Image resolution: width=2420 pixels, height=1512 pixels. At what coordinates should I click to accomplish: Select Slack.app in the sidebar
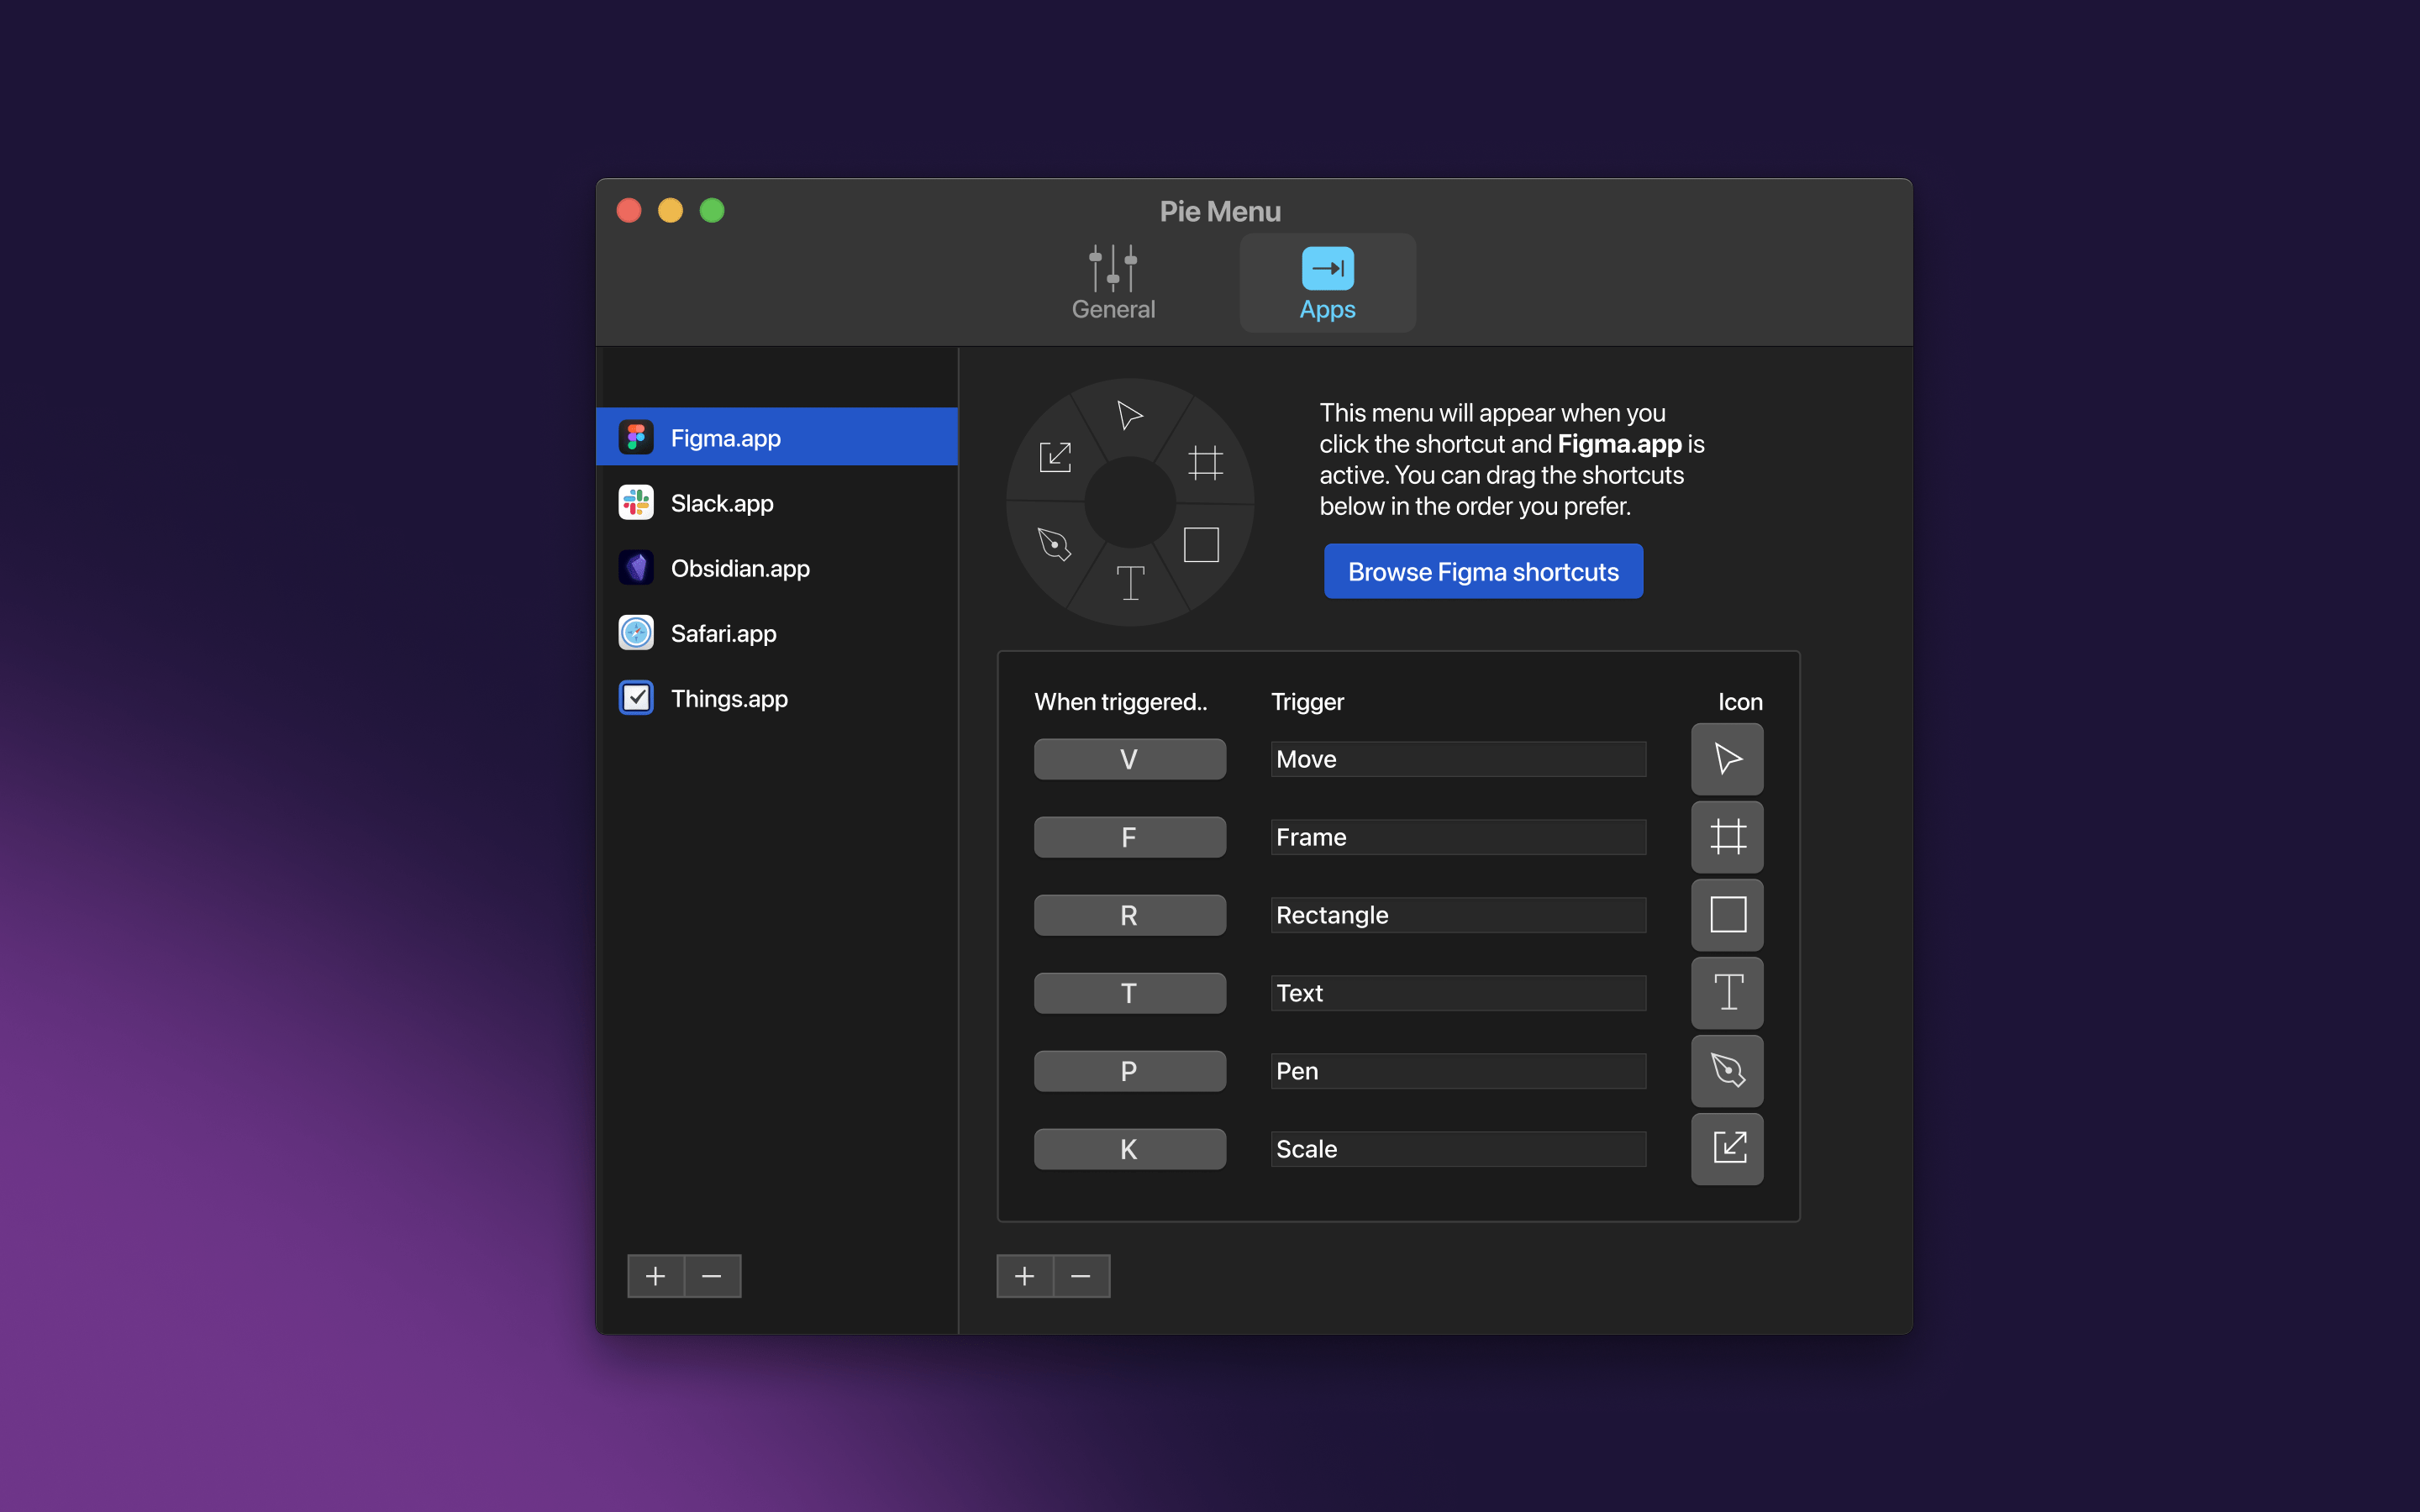721,503
